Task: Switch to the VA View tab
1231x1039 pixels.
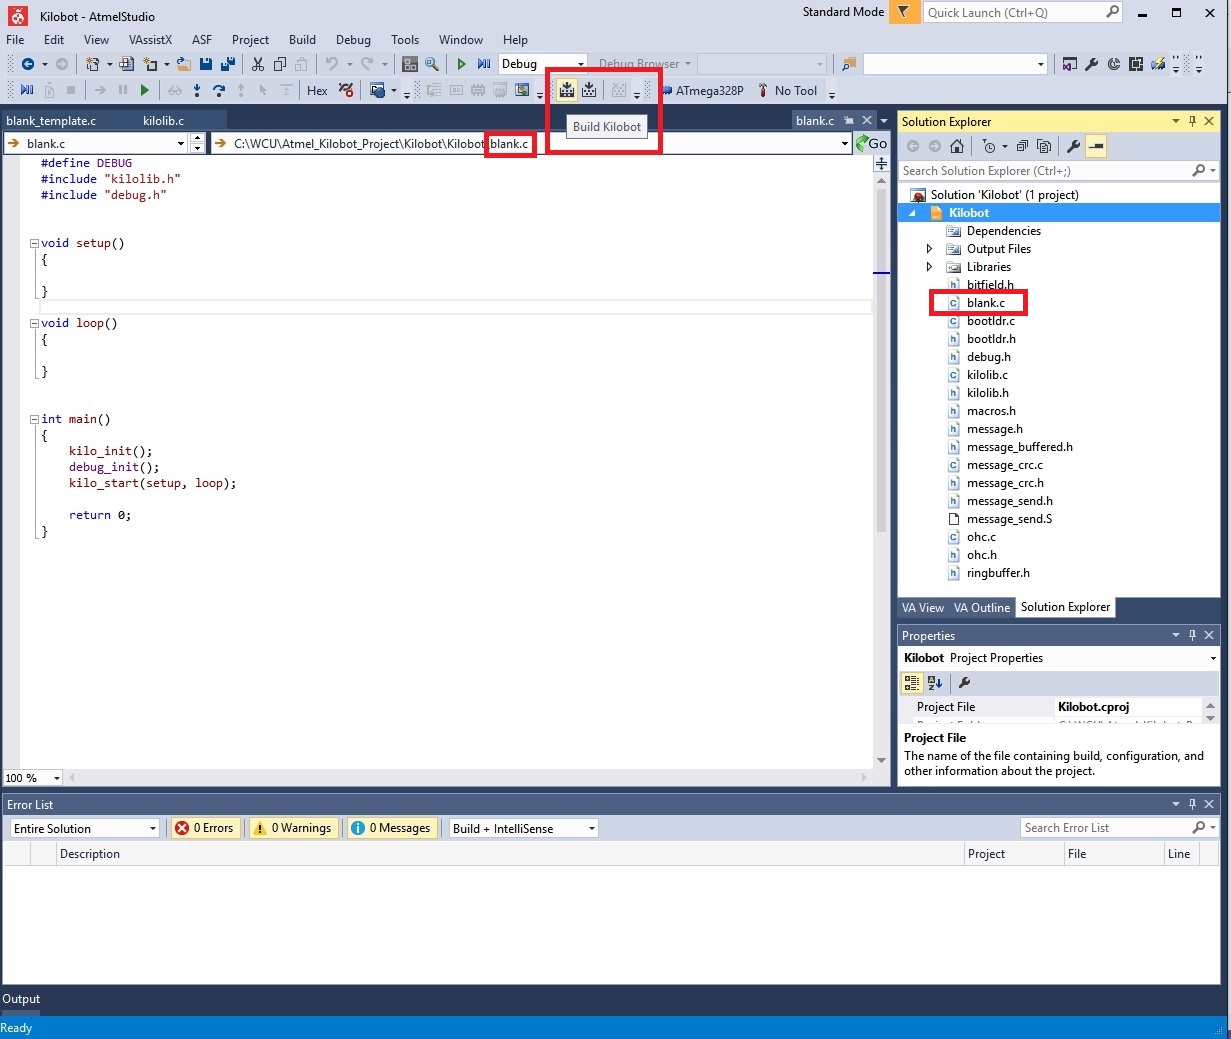Action: [x=922, y=608]
